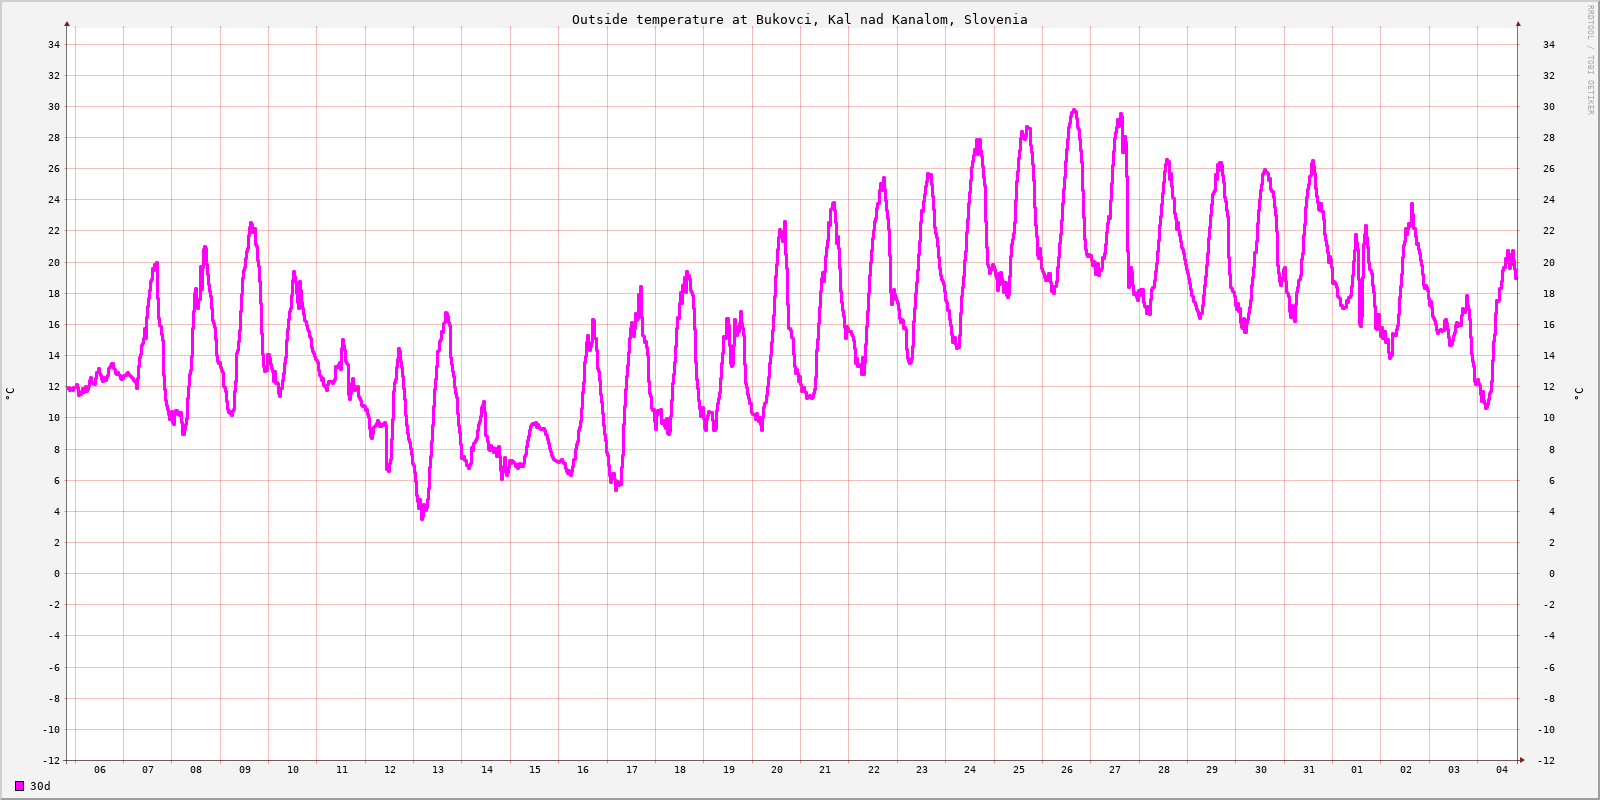This screenshot has width=1600, height=800.
Task: Click the 0 value on the left temperature axis
Action: pos(57,574)
